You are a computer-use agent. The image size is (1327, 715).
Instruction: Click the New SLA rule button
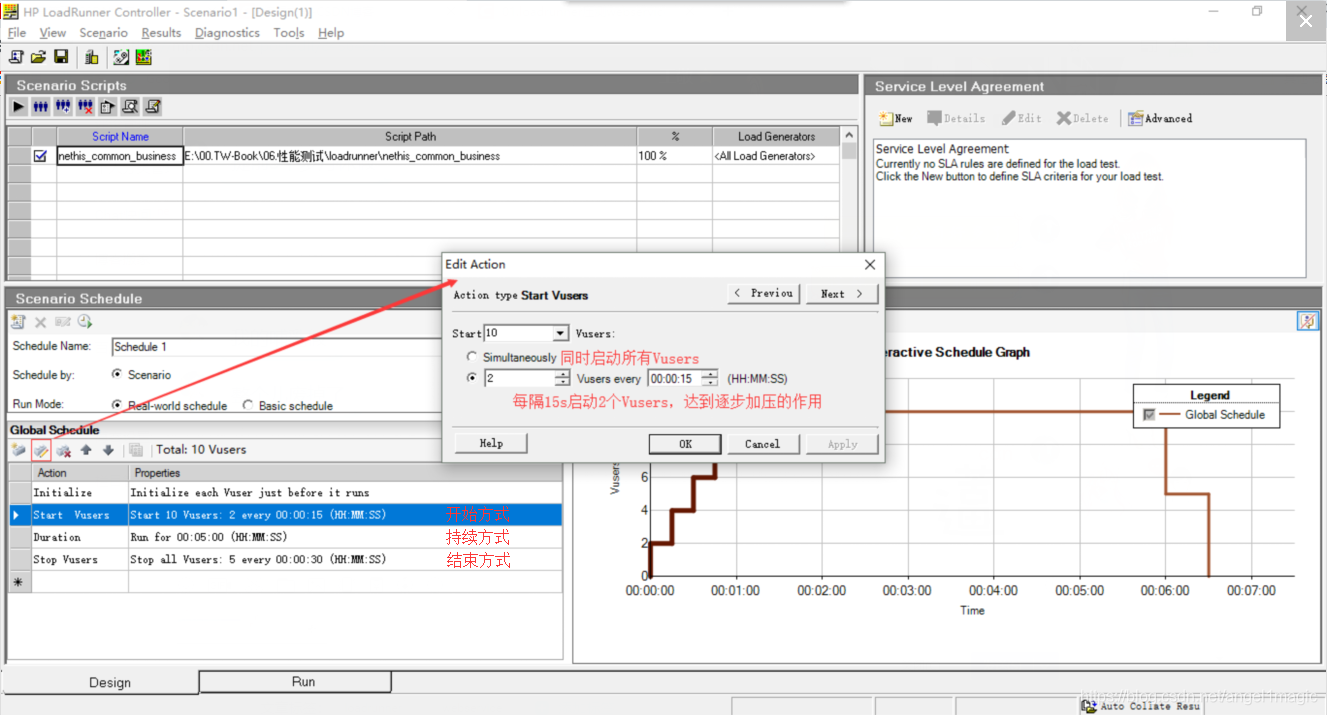pos(896,118)
